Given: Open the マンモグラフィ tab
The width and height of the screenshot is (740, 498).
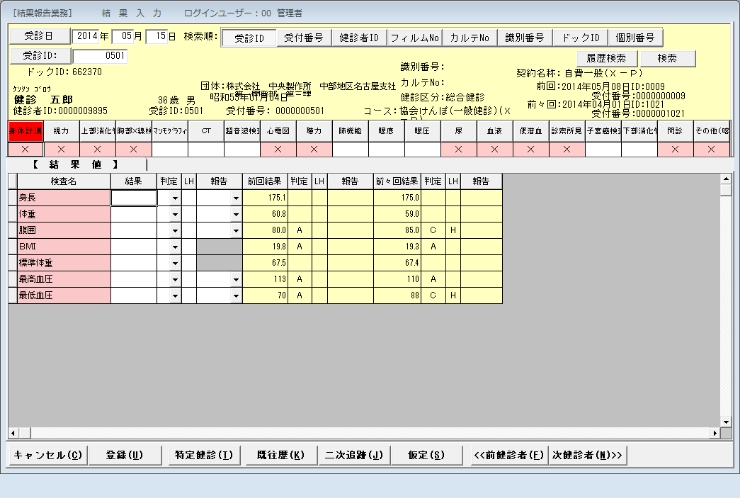Looking at the screenshot, I should pyautogui.click(x=170, y=131).
